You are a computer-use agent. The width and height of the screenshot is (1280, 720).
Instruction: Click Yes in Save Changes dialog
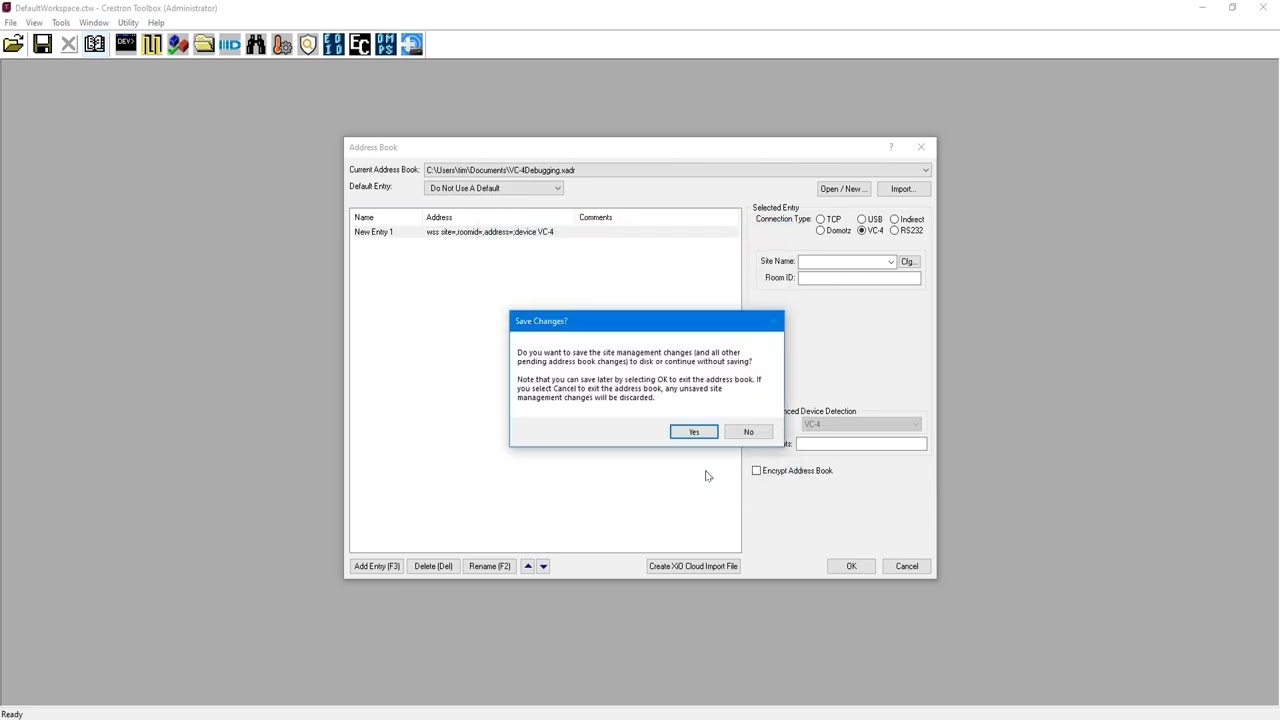tap(694, 432)
